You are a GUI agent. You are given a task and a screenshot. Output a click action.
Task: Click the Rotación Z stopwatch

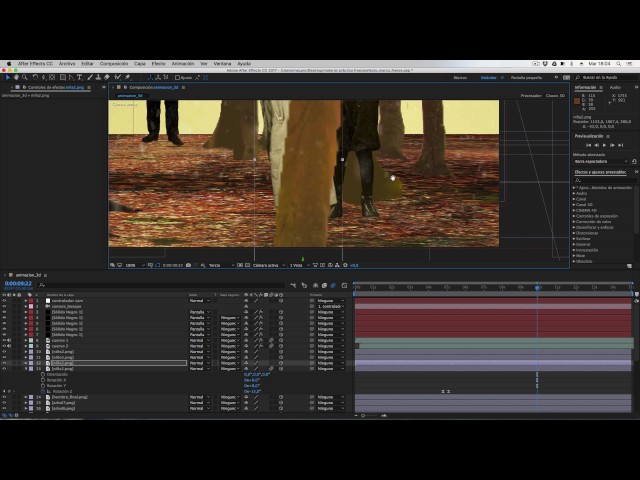point(43,391)
